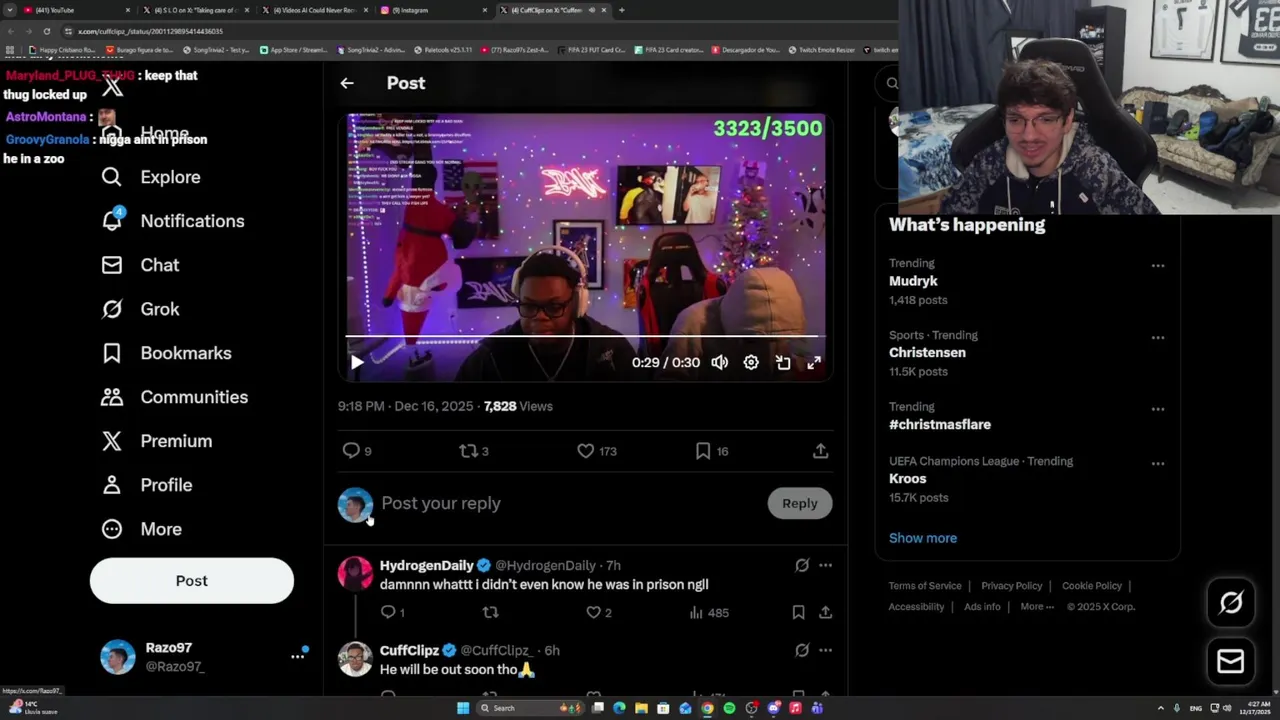Image resolution: width=1280 pixels, height=720 pixels.
Task: Open Grok action on CuffClipz reply
Action: pyautogui.click(x=802, y=650)
